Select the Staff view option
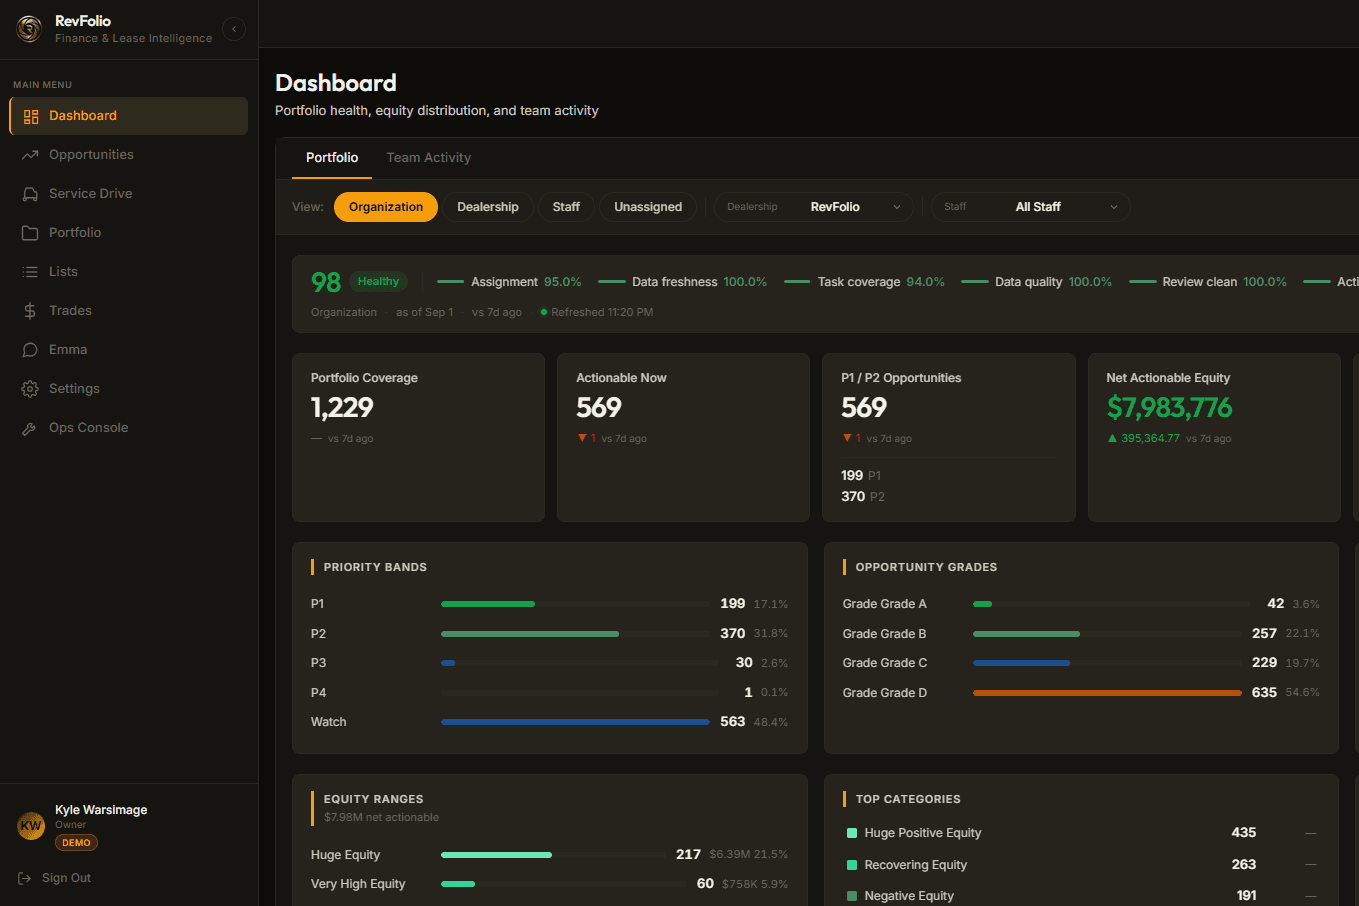Screen dimensions: 1359x906 pyautogui.click(x=566, y=207)
